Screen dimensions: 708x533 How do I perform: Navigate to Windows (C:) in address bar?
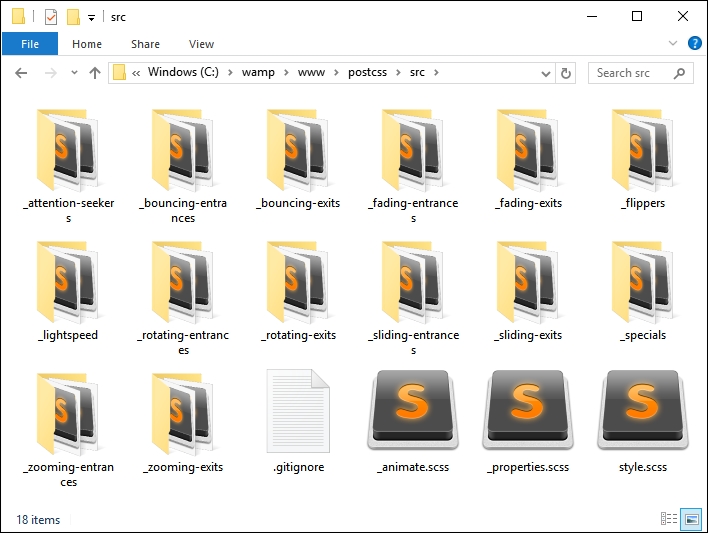point(183,72)
